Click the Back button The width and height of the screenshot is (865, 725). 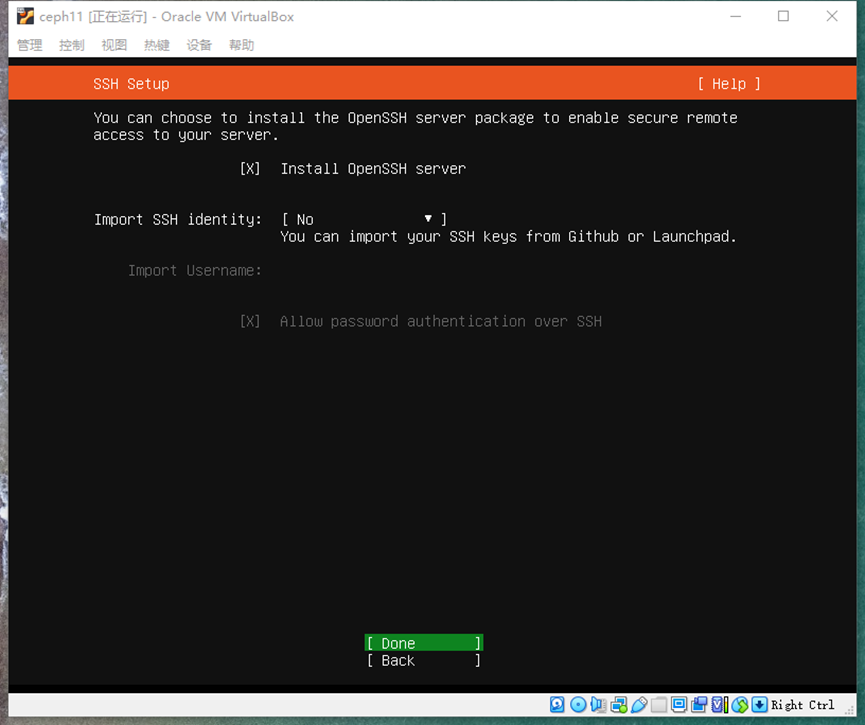424,660
